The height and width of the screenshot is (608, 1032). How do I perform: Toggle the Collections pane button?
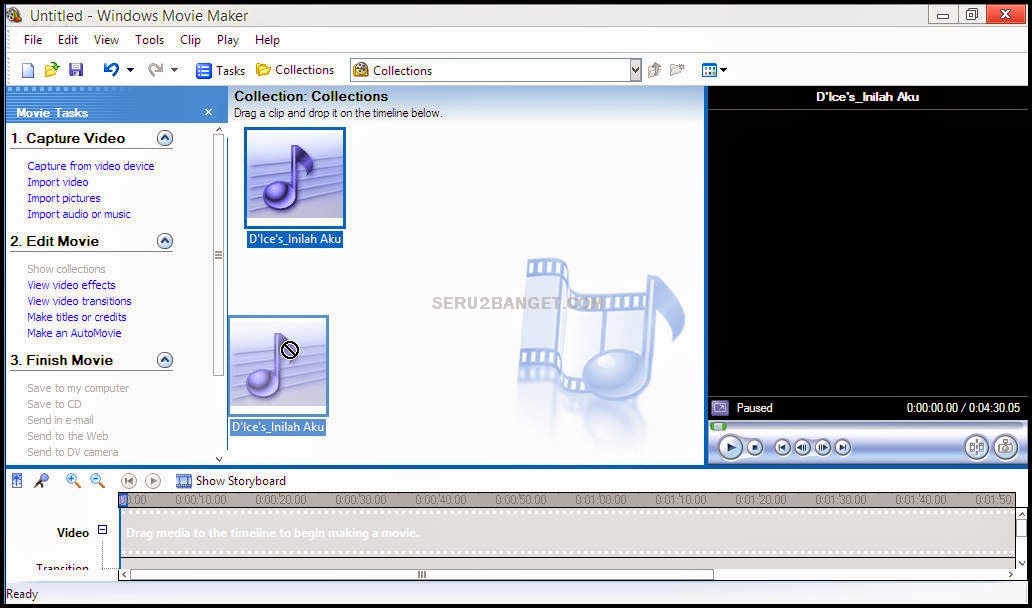[x=295, y=70]
